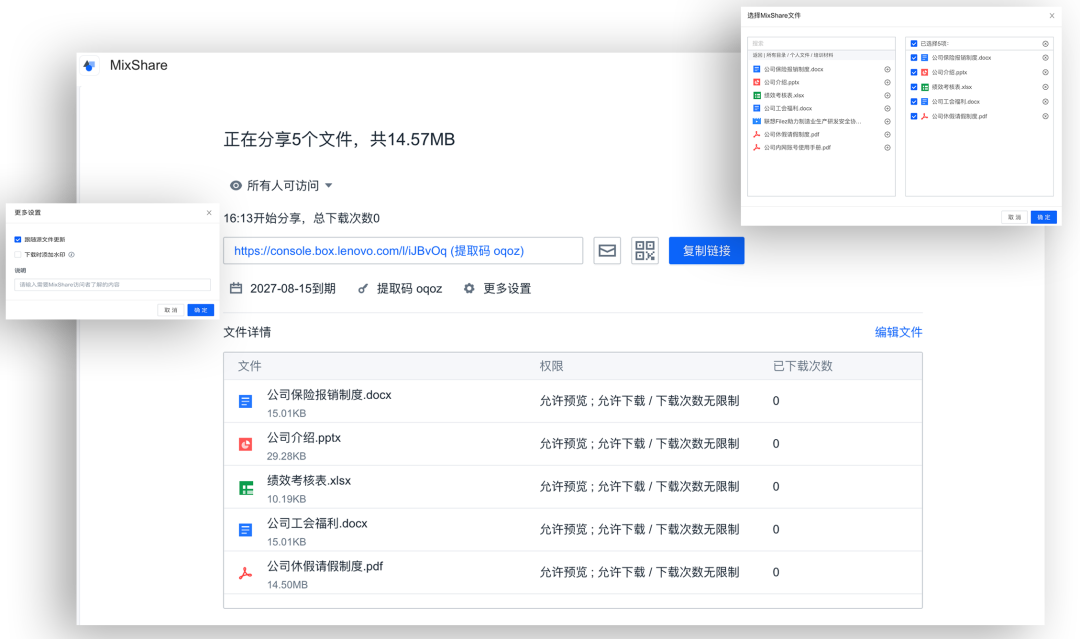Screen dimensions: 1080x639
Task: Click the calendar icon beside 2027-08-15到期
Action: pyautogui.click(x=236, y=289)
